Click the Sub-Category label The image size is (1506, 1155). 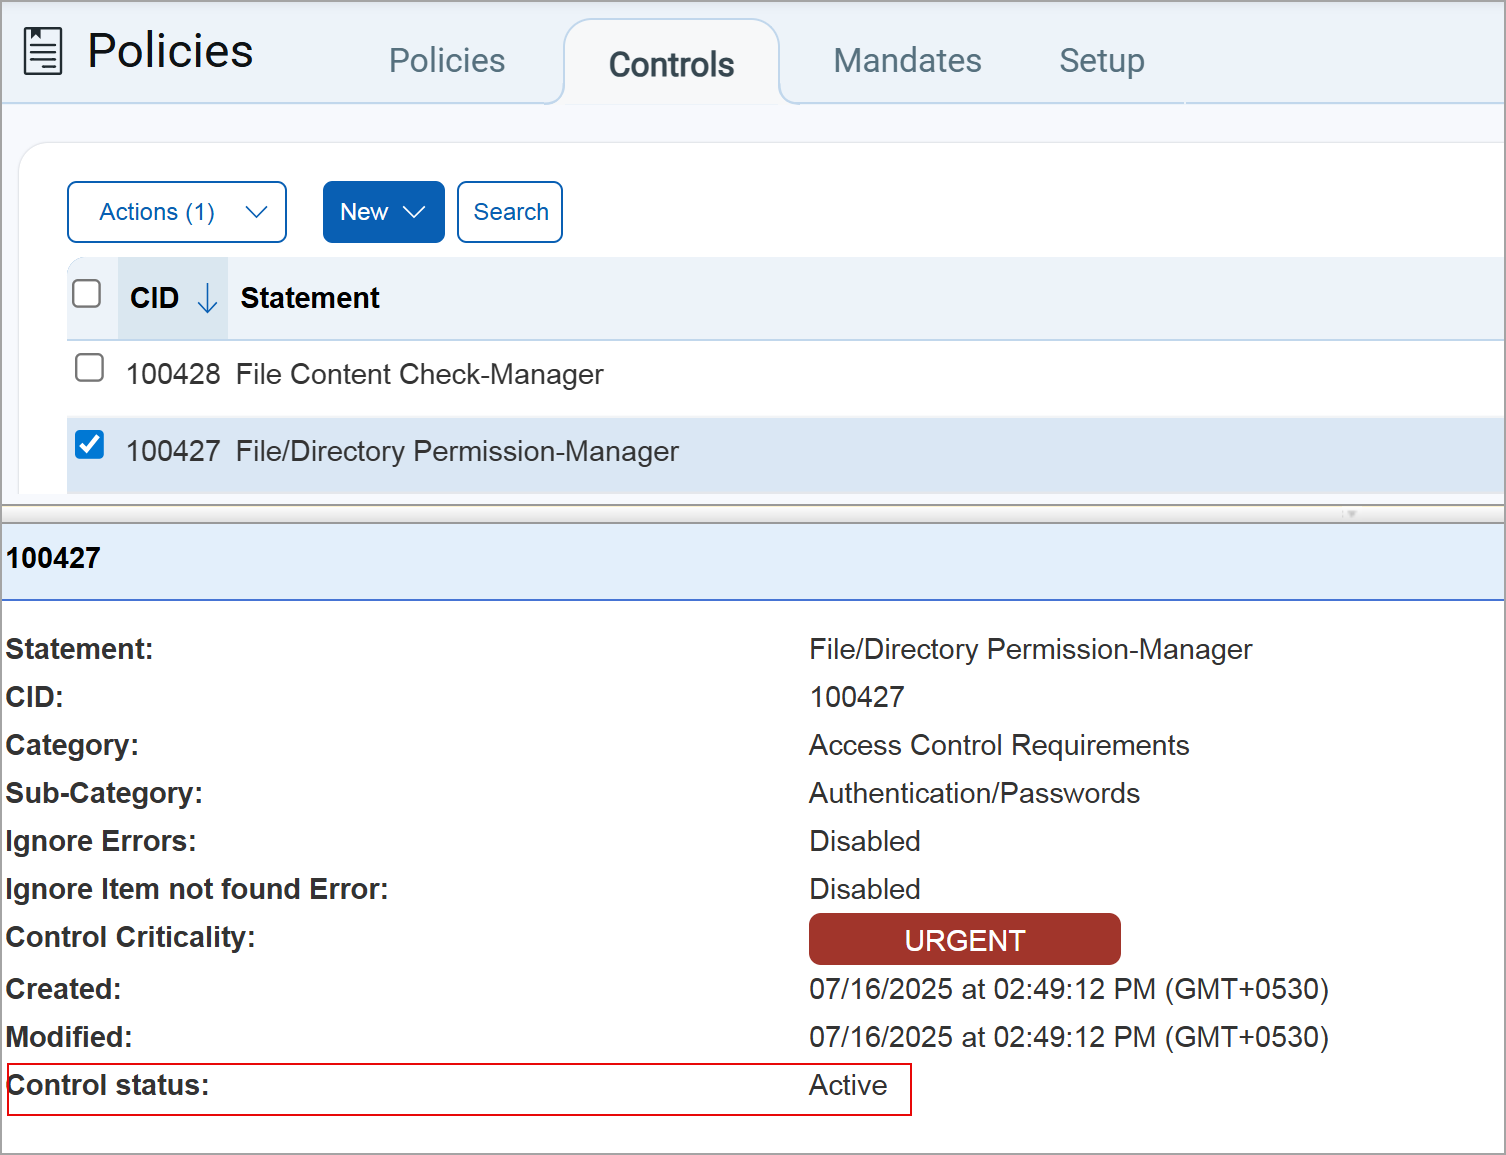(x=104, y=793)
